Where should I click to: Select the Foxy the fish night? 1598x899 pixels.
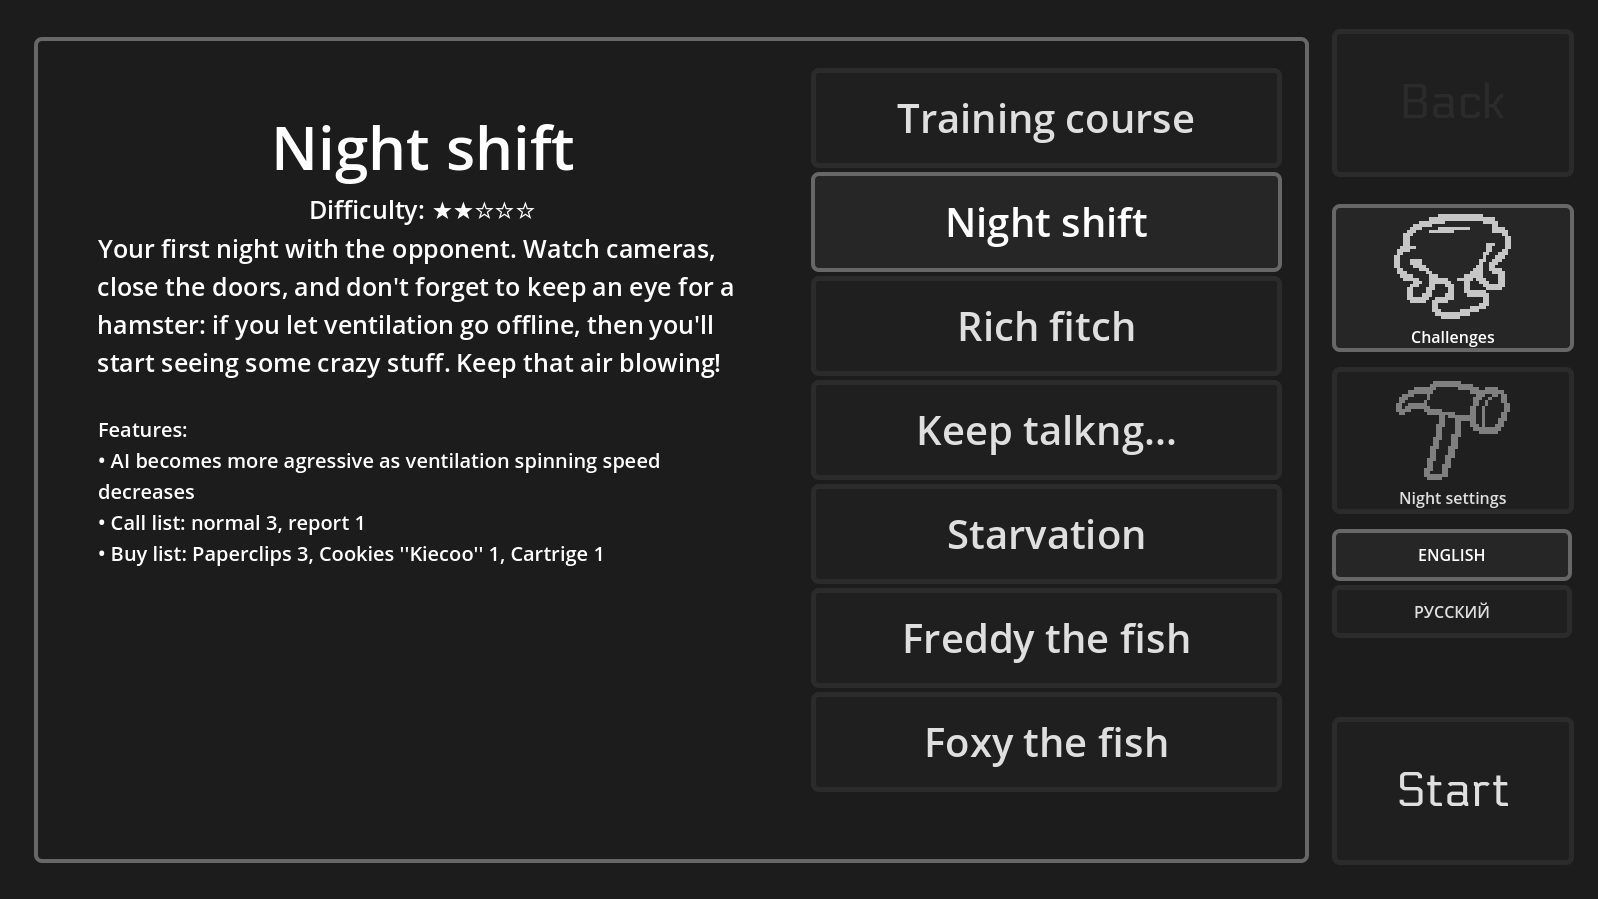click(x=1046, y=743)
